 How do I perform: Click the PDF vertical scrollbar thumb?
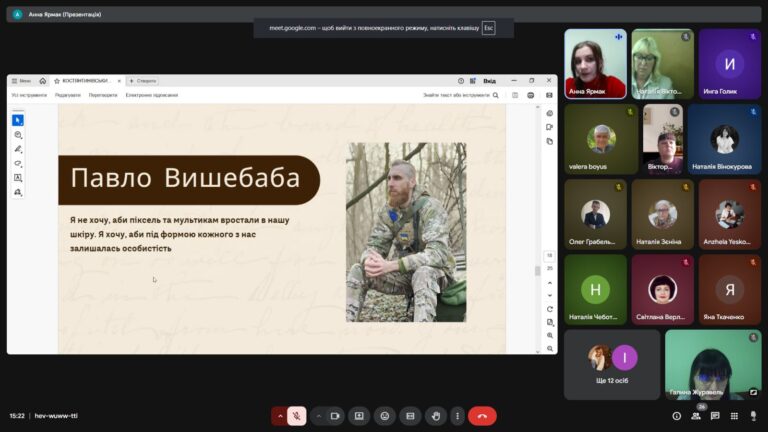537,270
